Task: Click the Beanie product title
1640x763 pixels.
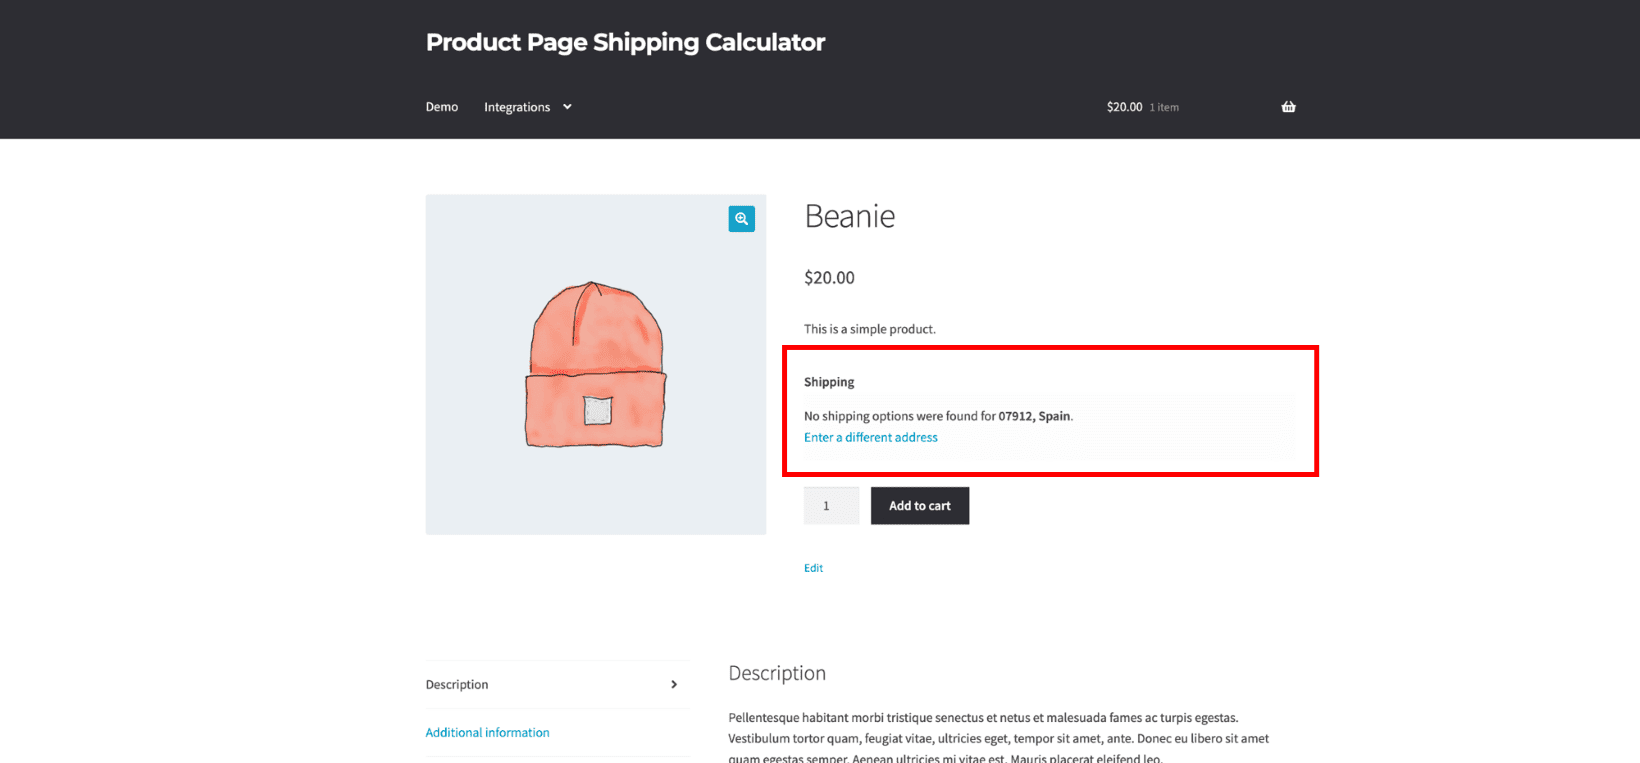Action: (849, 216)
